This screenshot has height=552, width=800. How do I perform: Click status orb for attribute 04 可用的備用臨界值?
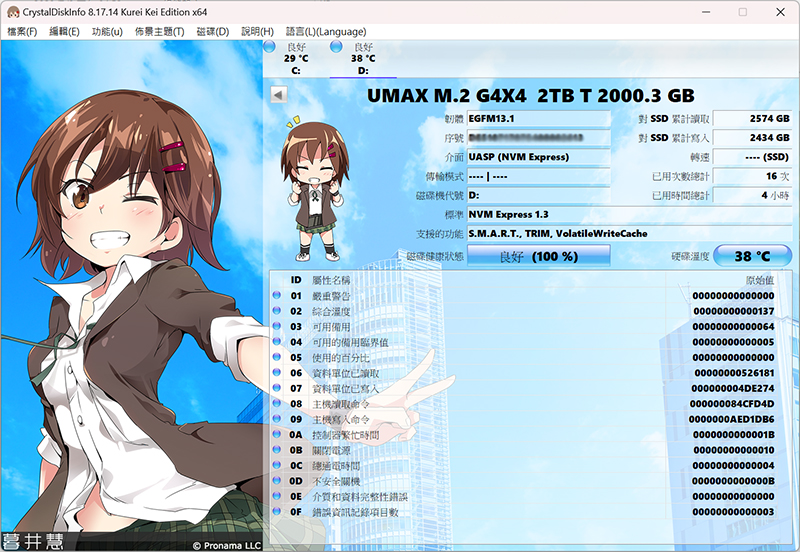(x=277, y=341)
